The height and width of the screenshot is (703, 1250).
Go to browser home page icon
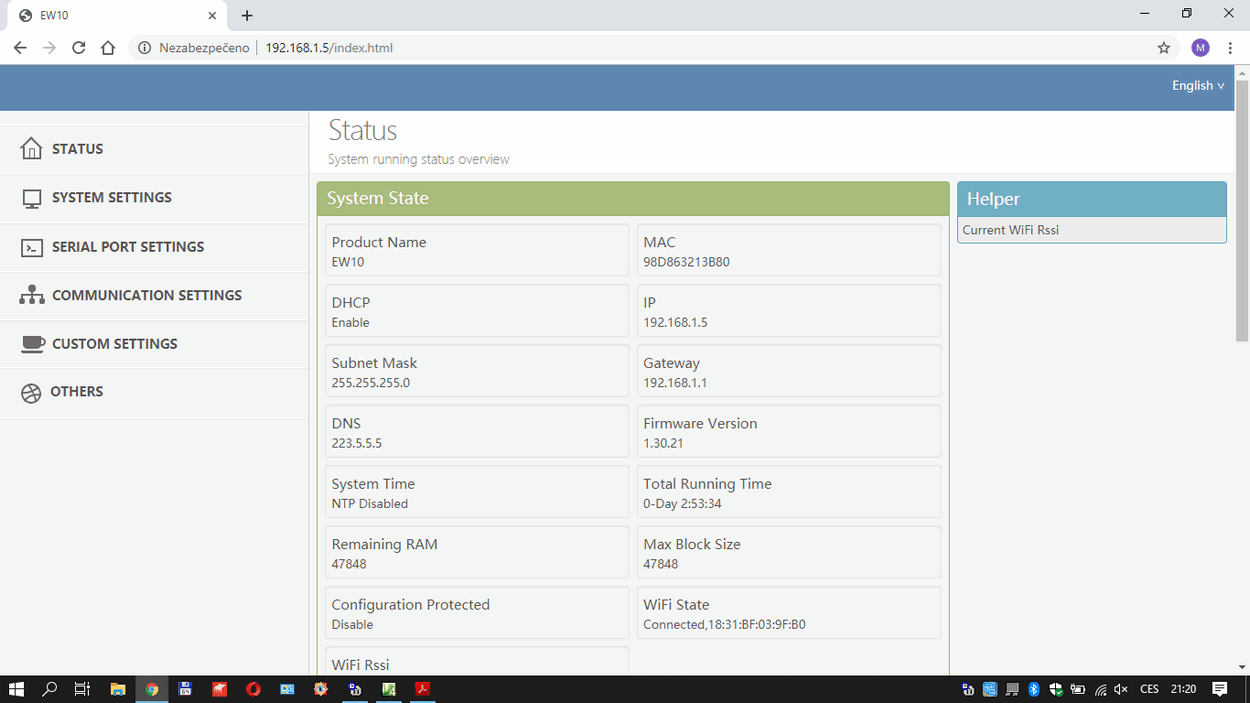click(108, 48)
